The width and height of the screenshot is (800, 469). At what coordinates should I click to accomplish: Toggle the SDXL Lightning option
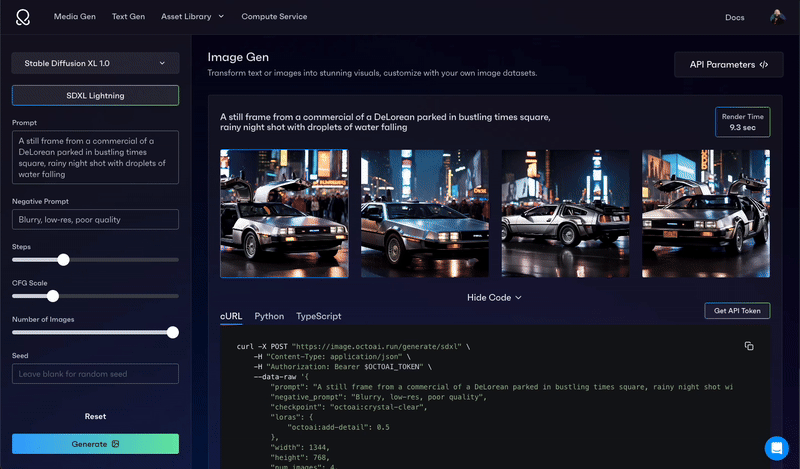(95, 95)
